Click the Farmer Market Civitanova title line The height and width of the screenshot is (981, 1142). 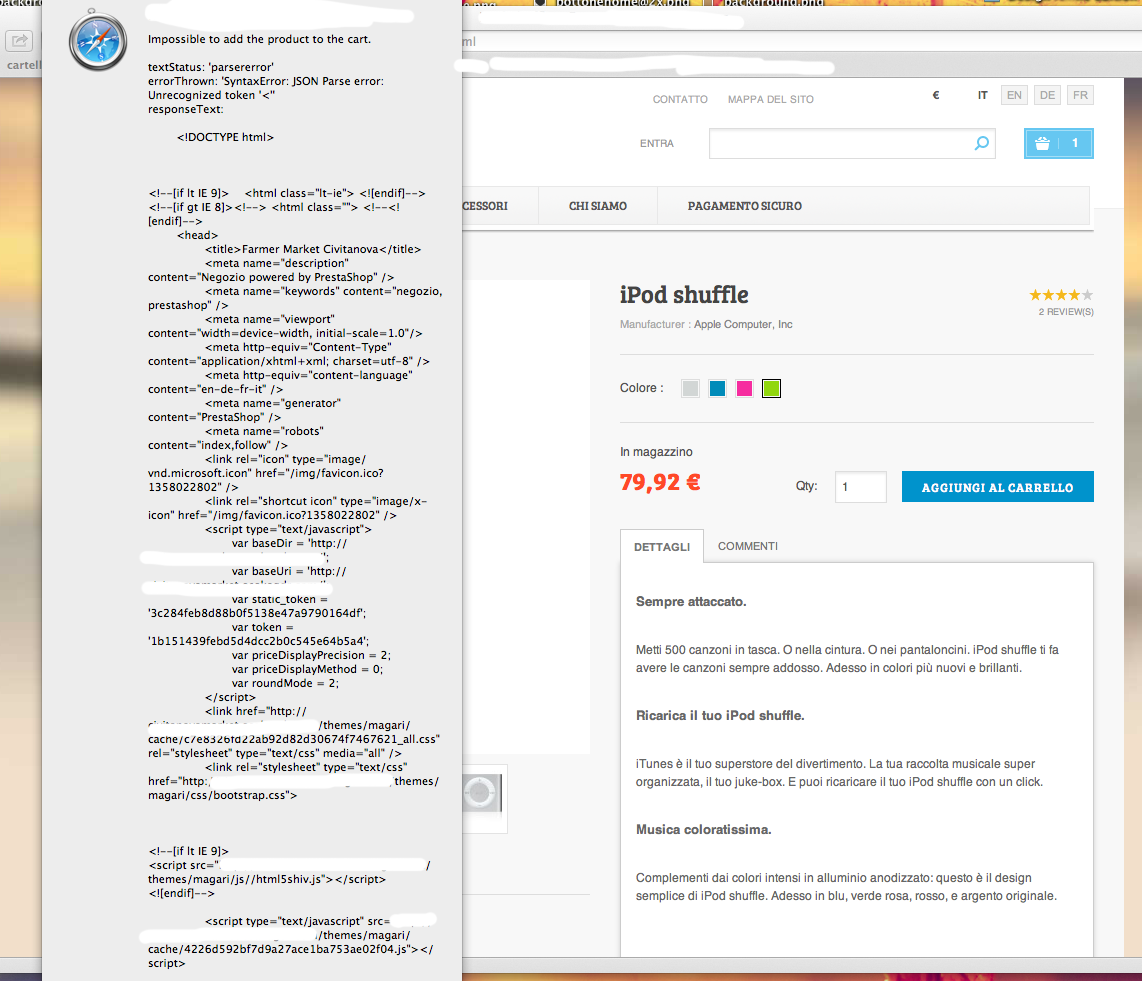click(x=312, y=249)
